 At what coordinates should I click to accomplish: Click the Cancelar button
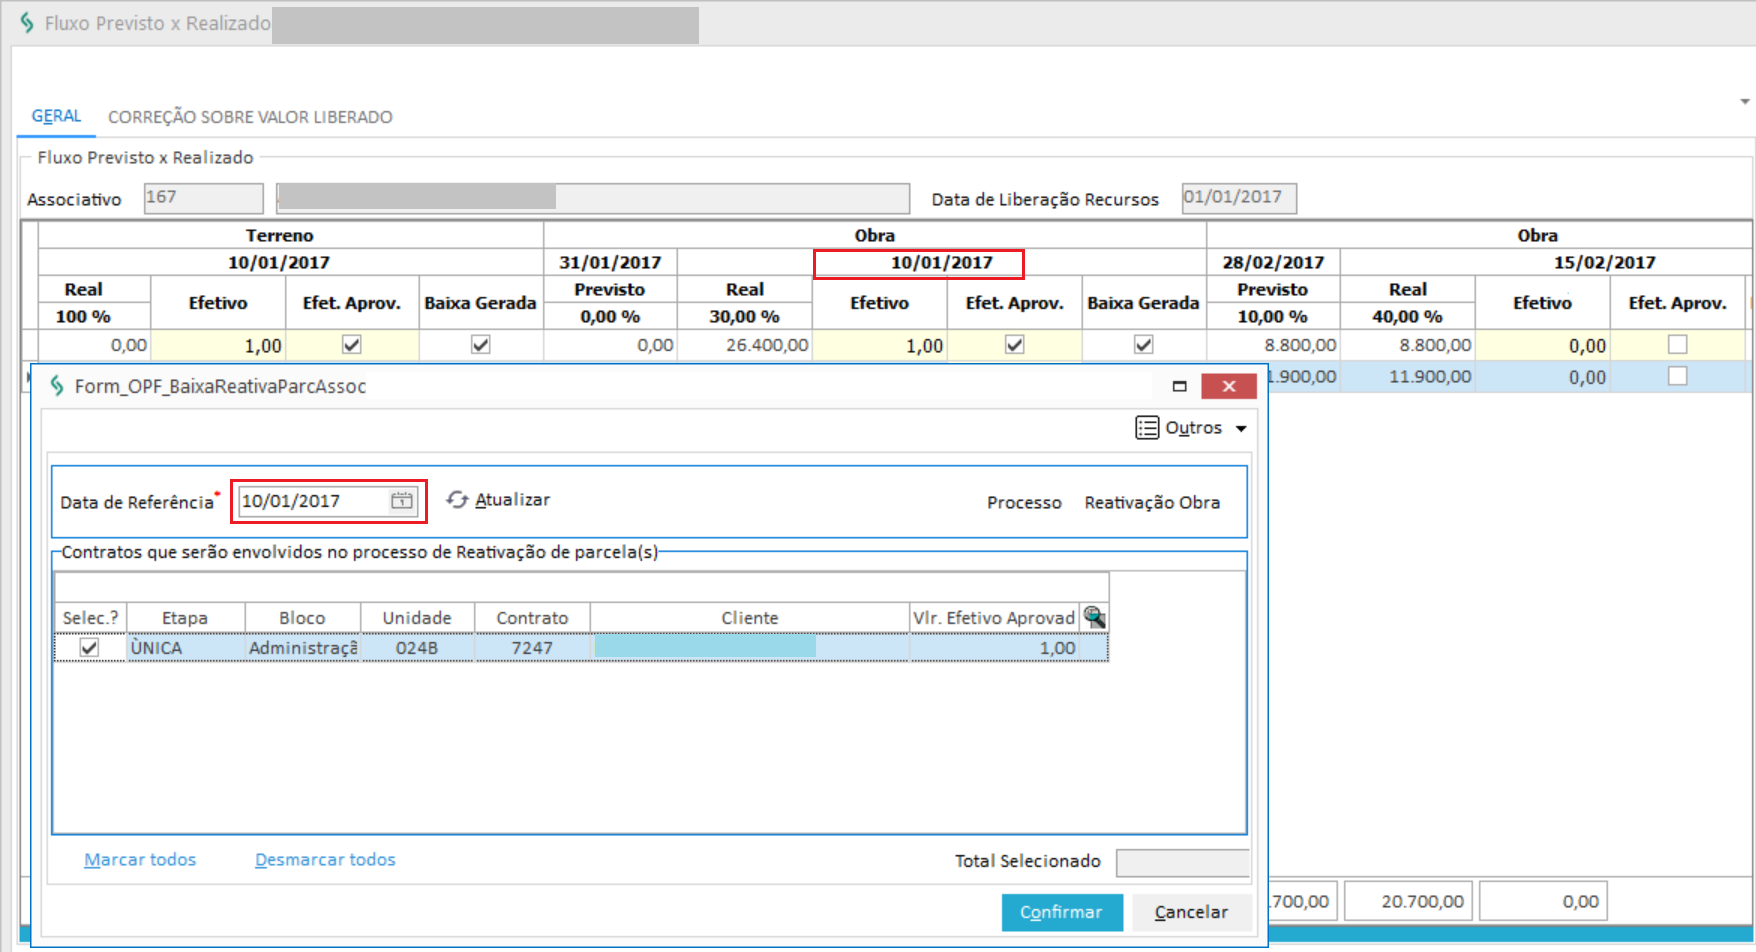[1190, 912]
